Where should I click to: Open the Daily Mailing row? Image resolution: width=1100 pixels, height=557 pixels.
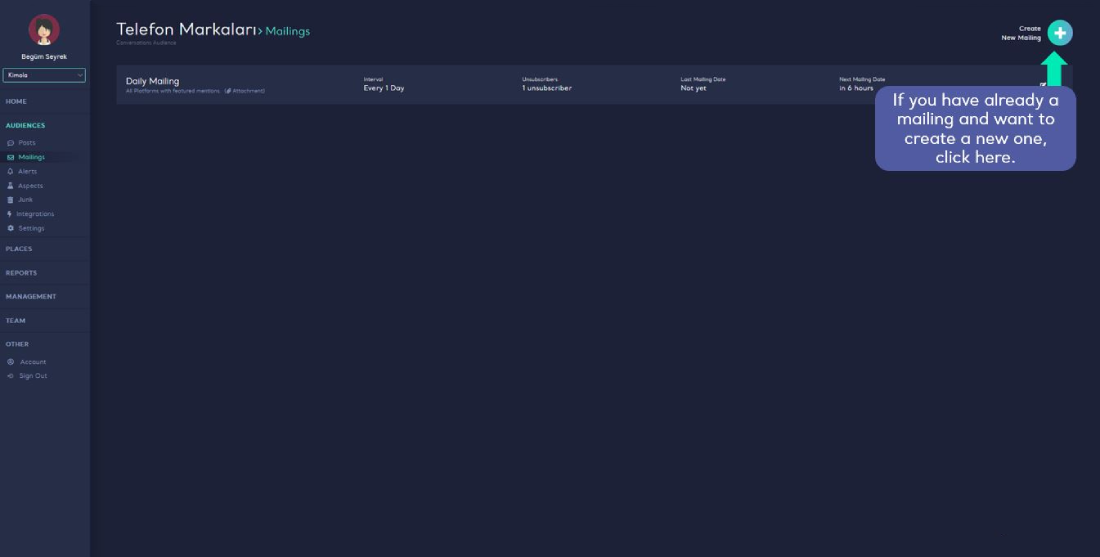pos(153,81)
